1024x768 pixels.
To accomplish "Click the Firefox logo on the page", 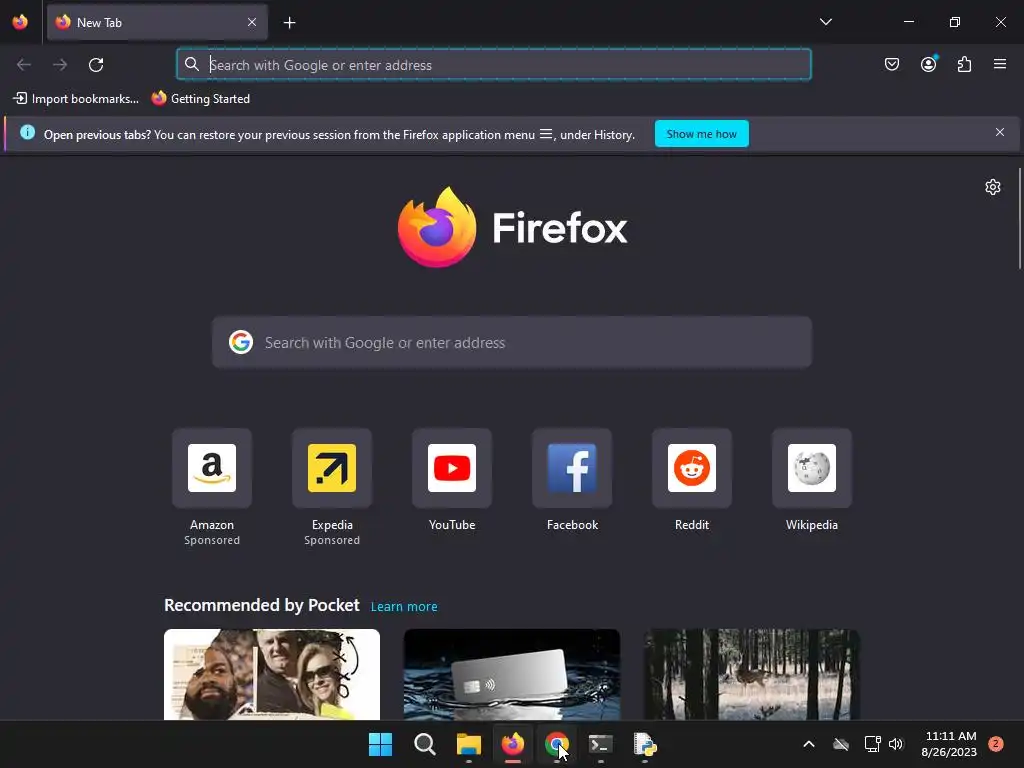I will coord(512,227).
